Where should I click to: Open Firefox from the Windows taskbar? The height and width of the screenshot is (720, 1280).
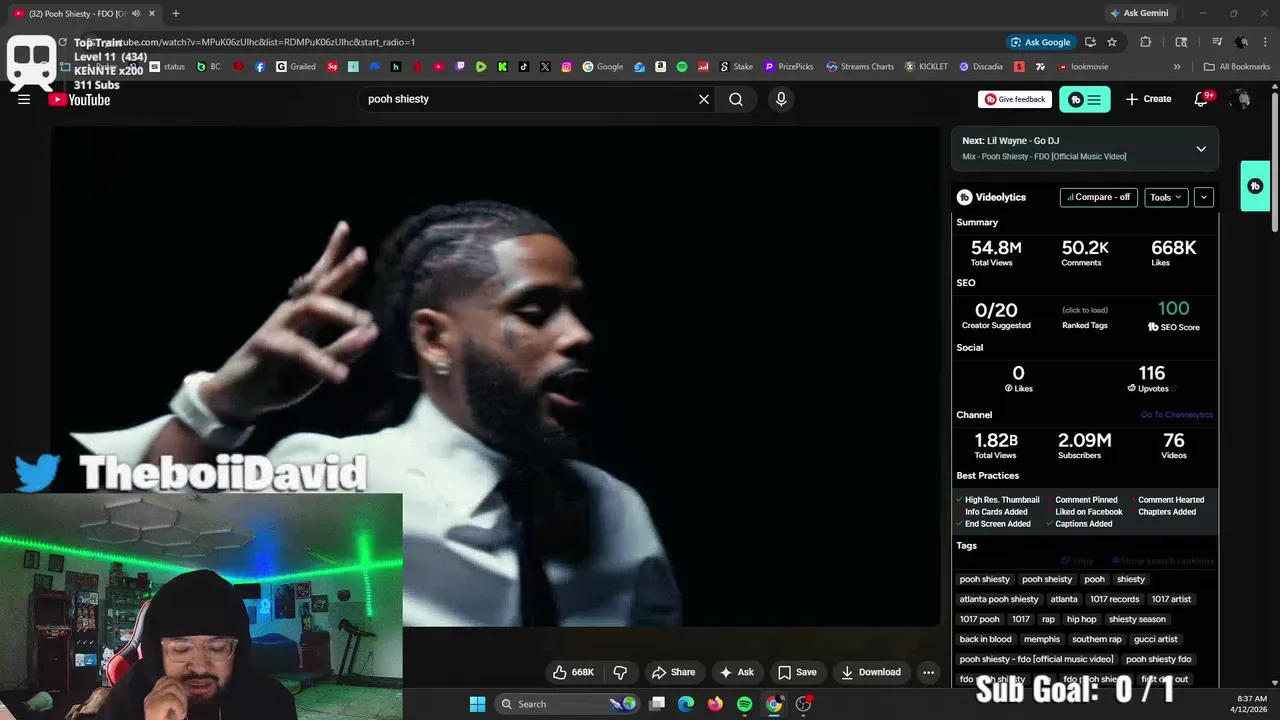(x=715, y=704)
